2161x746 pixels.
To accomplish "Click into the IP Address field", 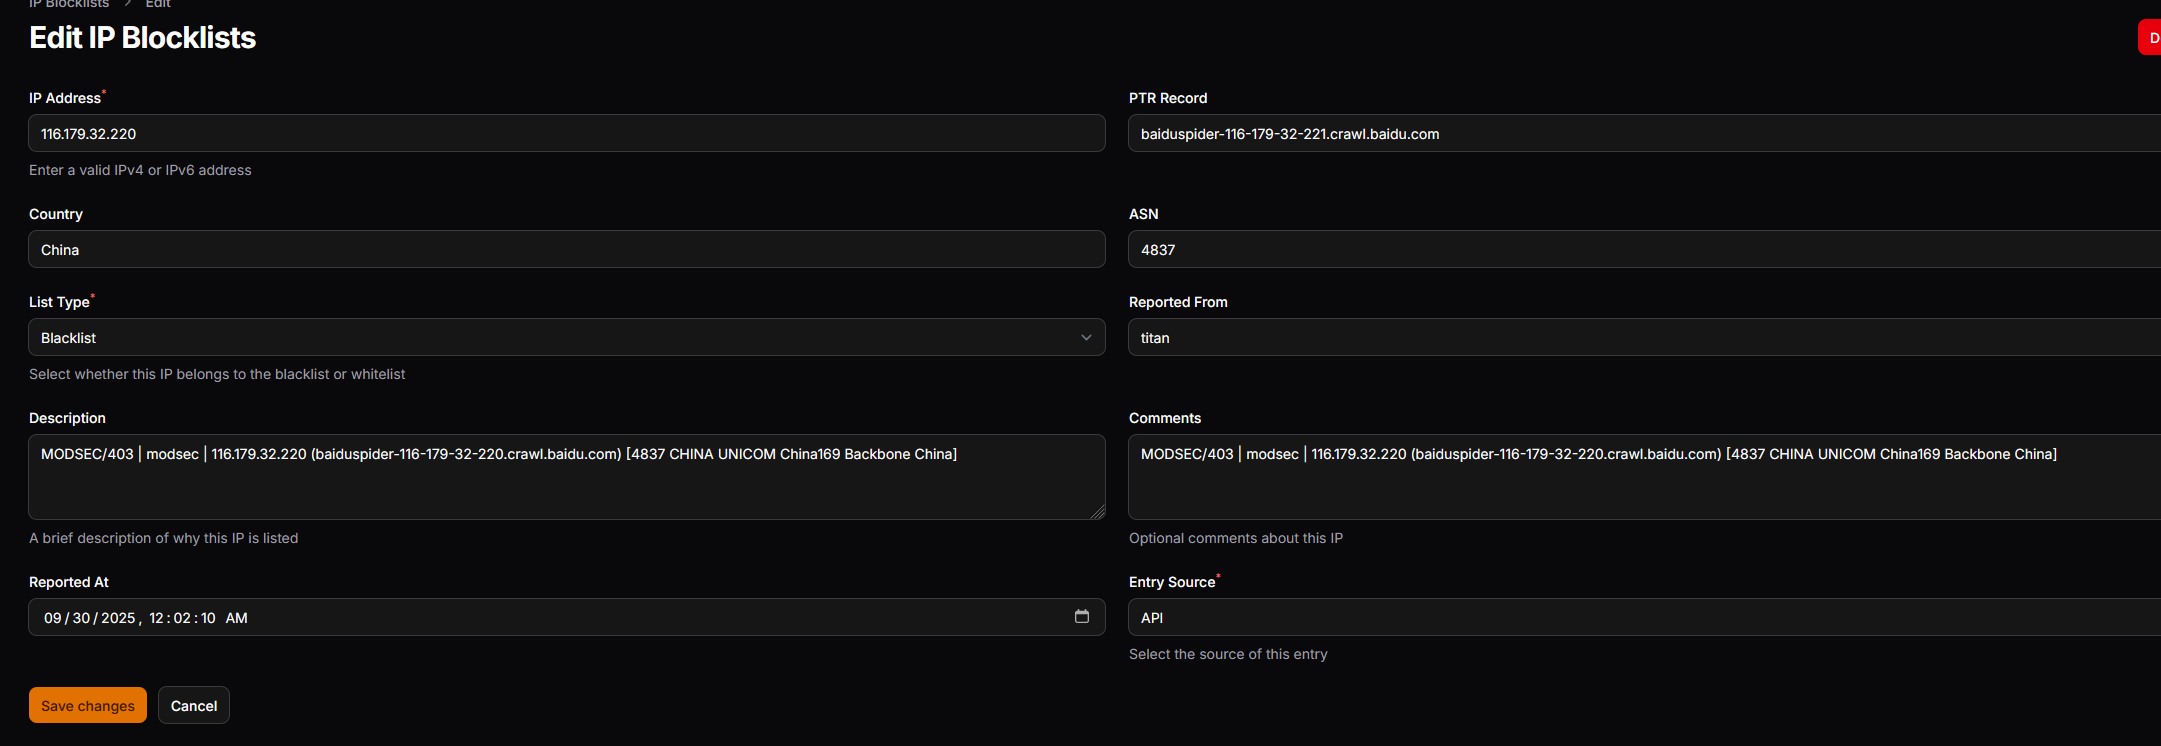I will 566,134.
